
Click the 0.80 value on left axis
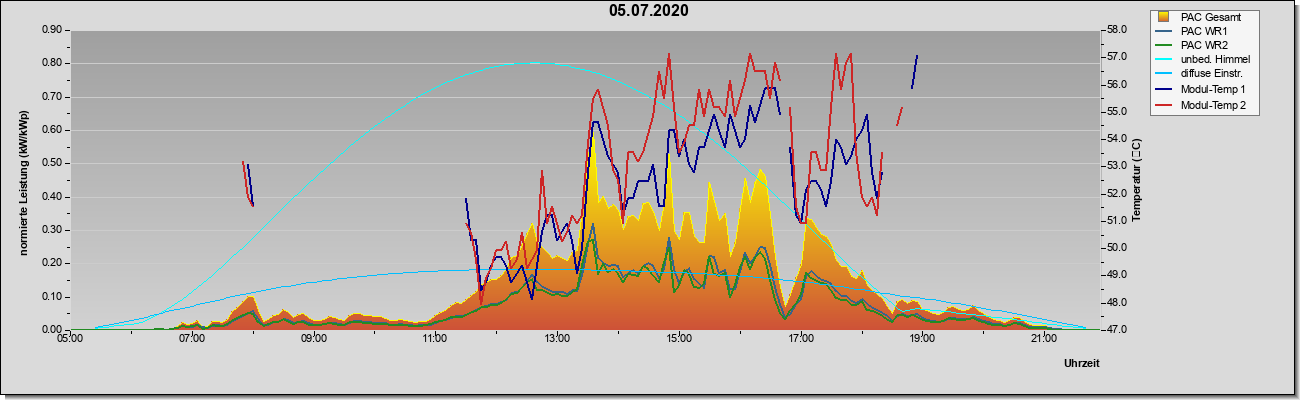pyautogui.click(x=52, y=63)
